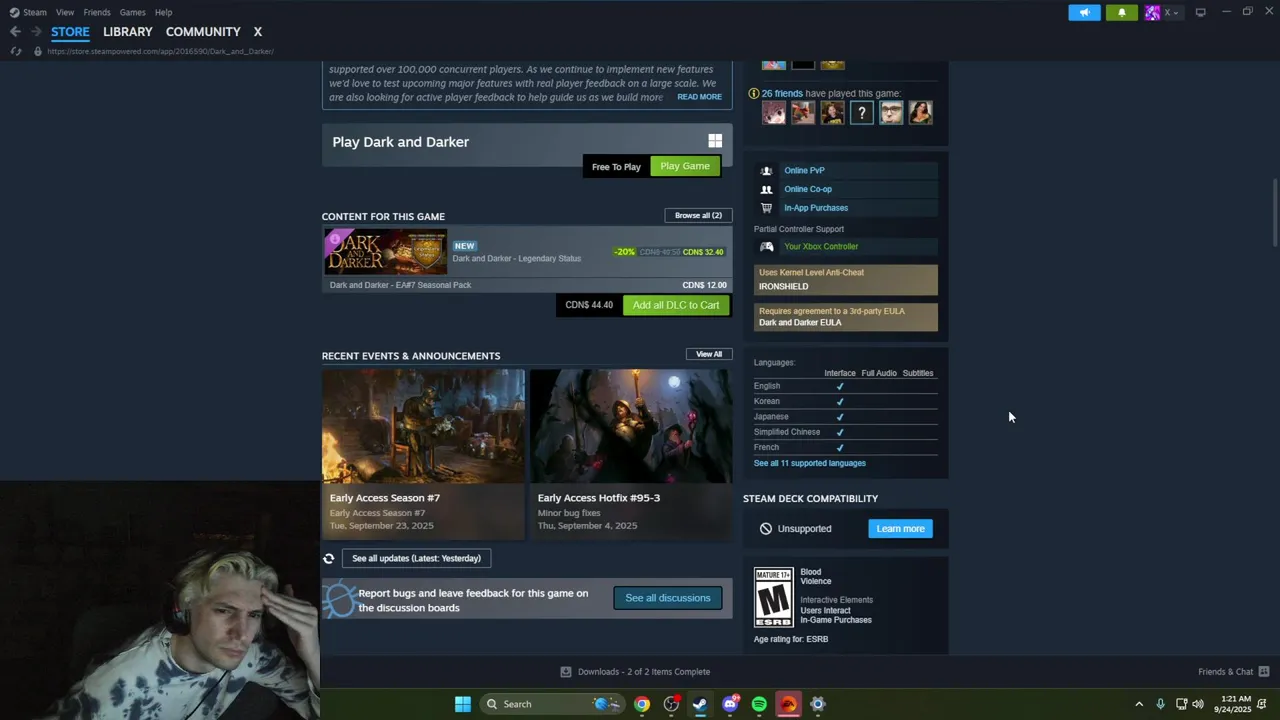Screen dimensions: 1280x720
Task: Open the Windows Start menu
Action: tap(462, 704)
